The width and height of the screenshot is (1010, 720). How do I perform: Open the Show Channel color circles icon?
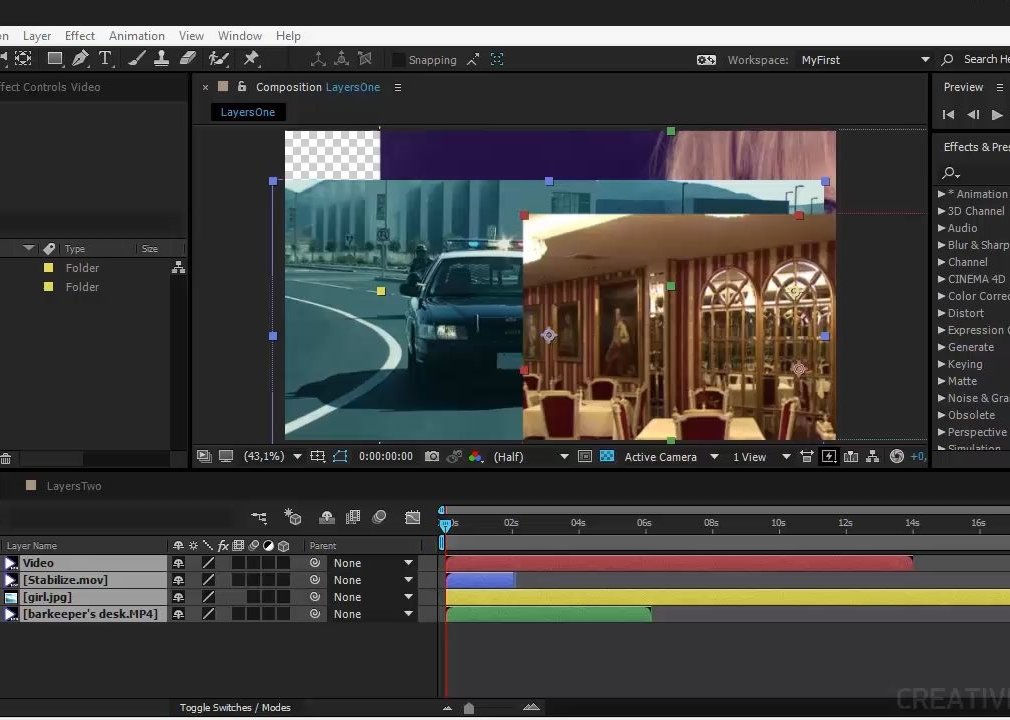coord(475,457)
